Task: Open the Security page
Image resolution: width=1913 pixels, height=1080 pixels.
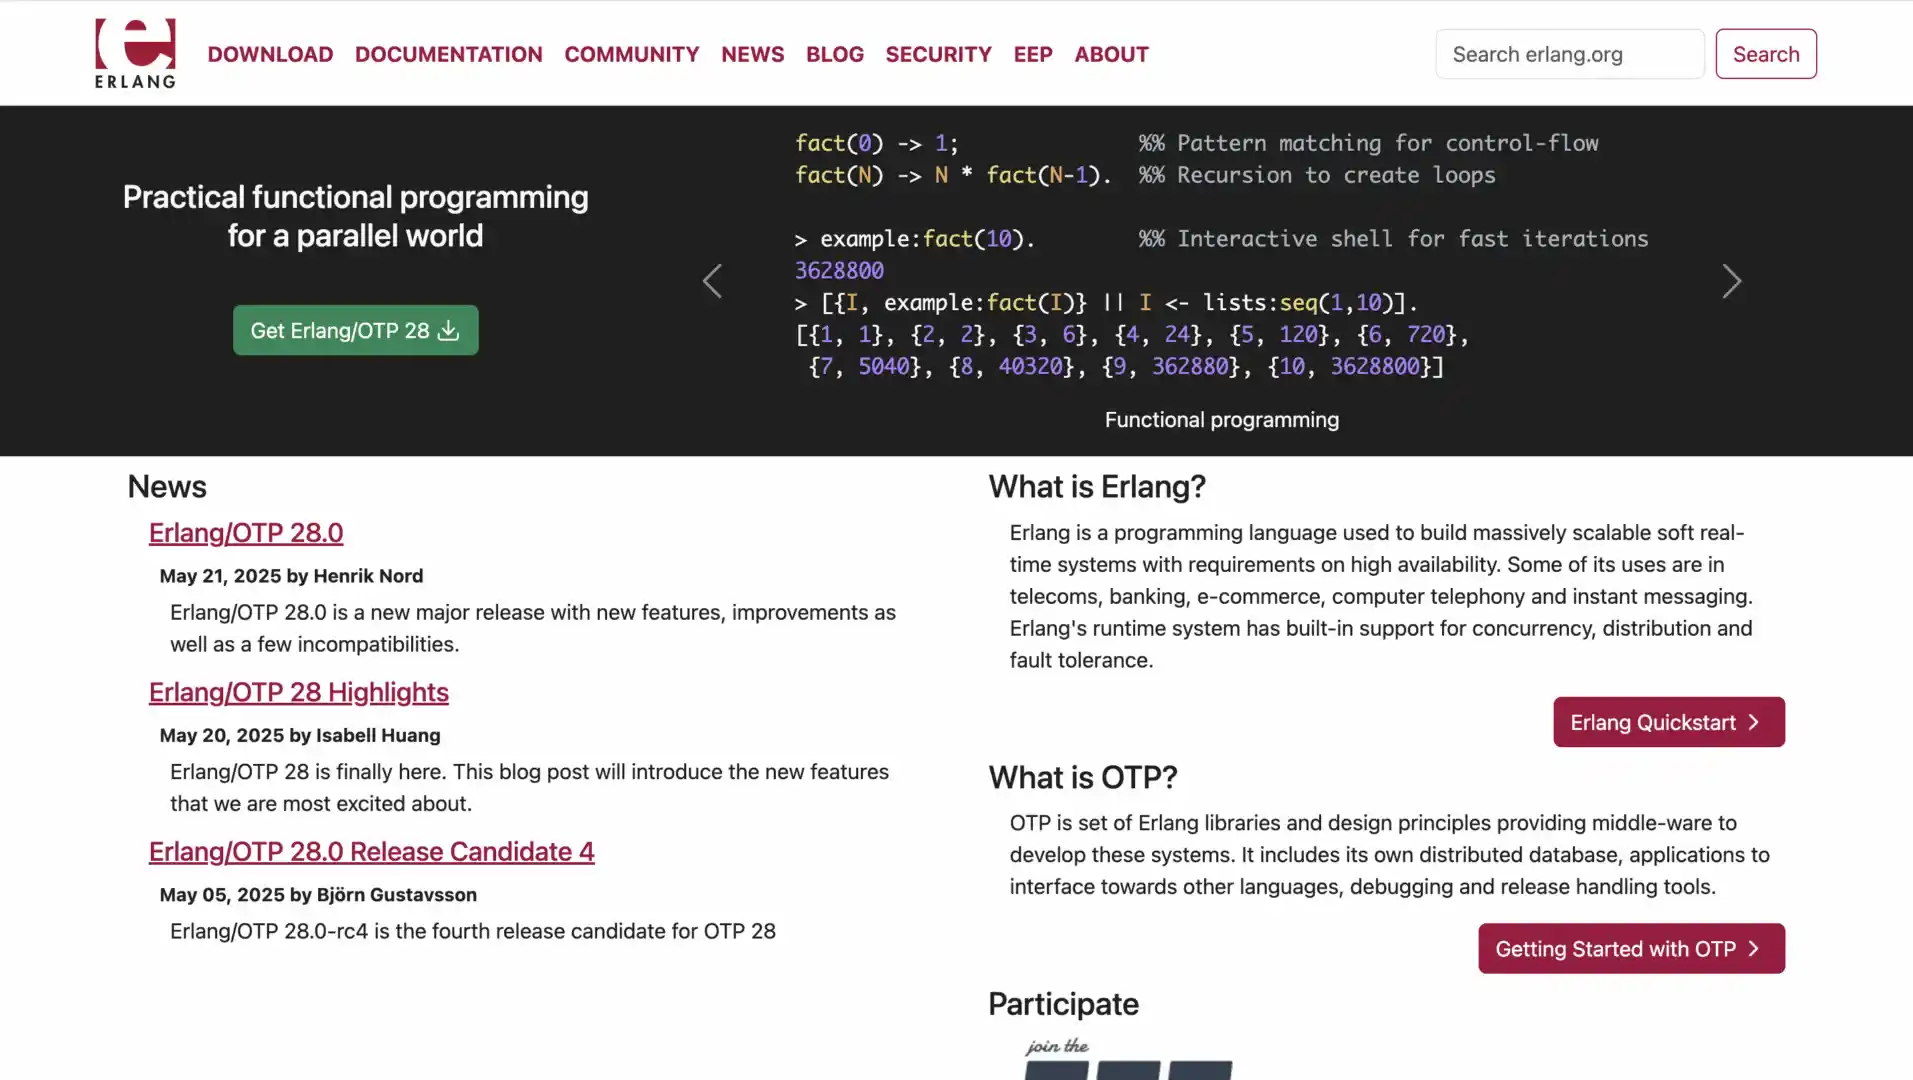Action: pos(938,54)
